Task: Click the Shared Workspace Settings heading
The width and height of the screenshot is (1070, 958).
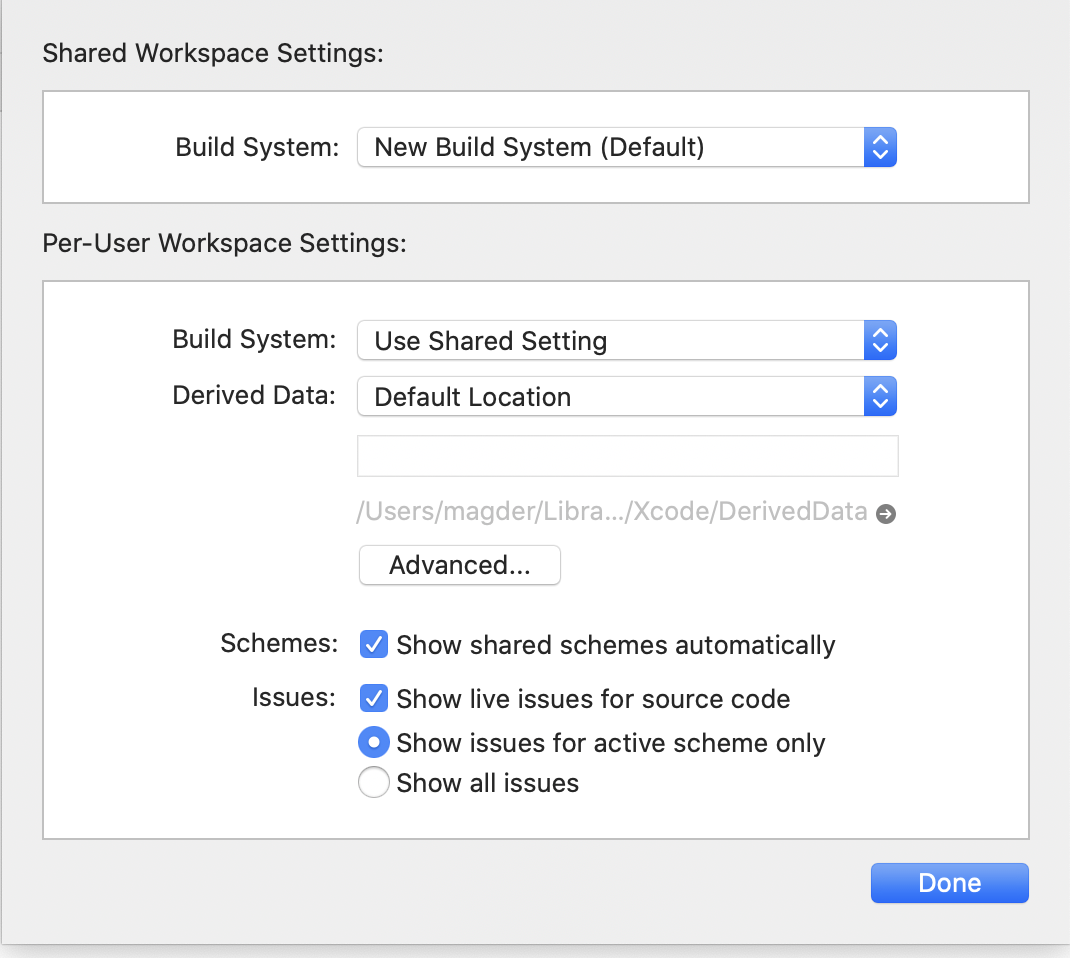Action: pos(213,53)
